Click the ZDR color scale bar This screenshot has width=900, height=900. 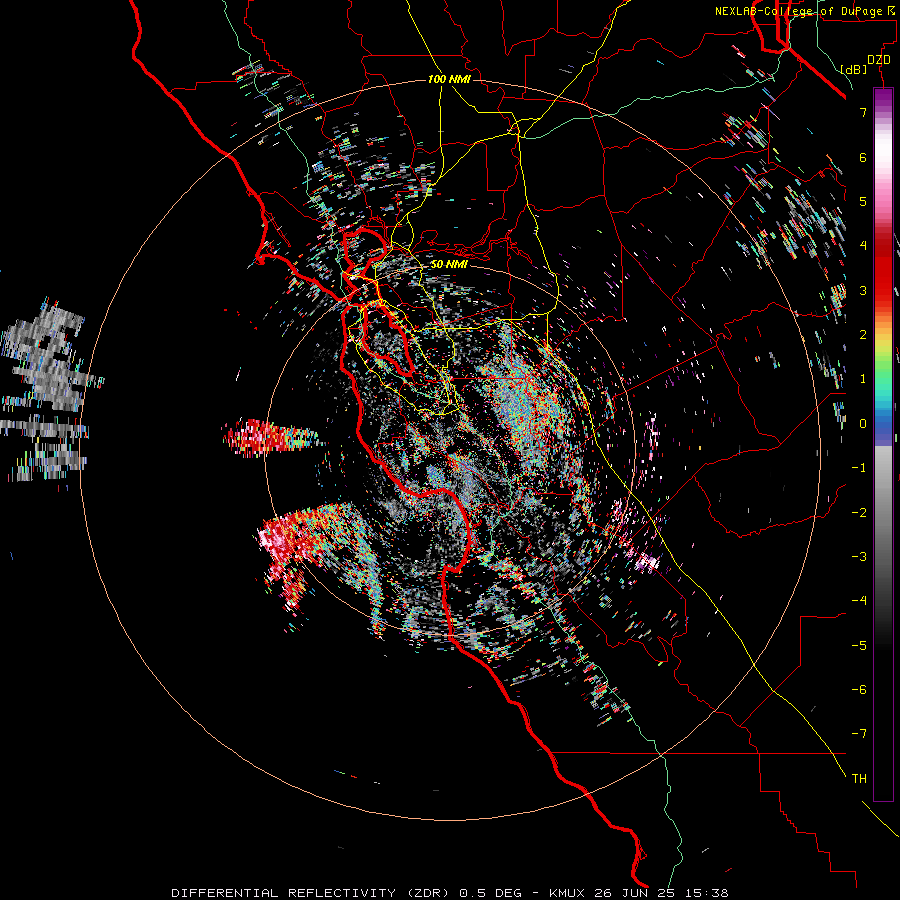(883, 444)
